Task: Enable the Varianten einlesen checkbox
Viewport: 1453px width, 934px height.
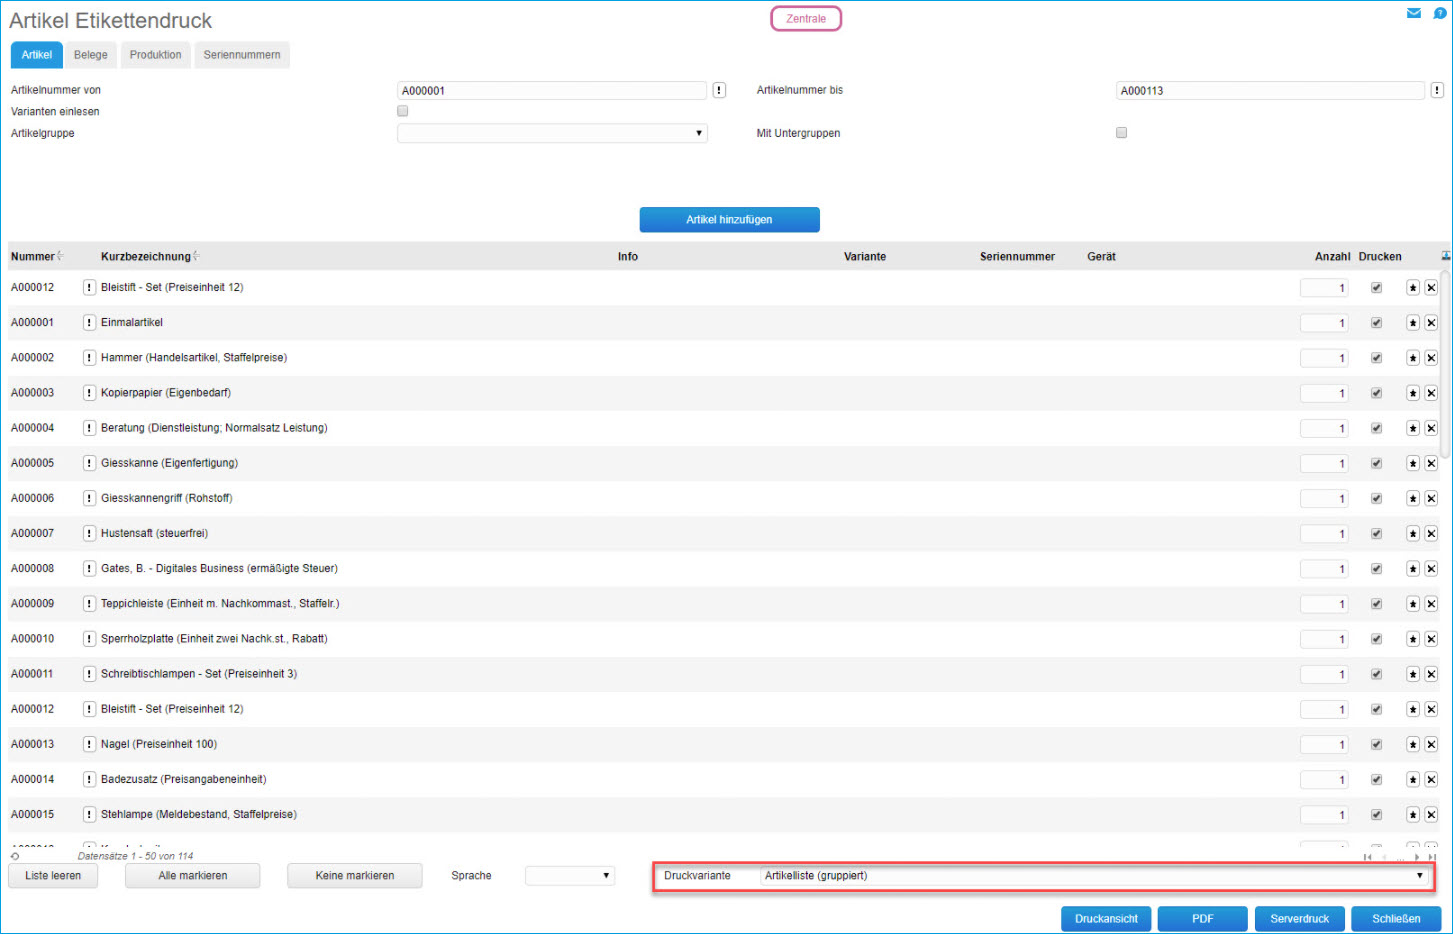Action: (403, 111)
